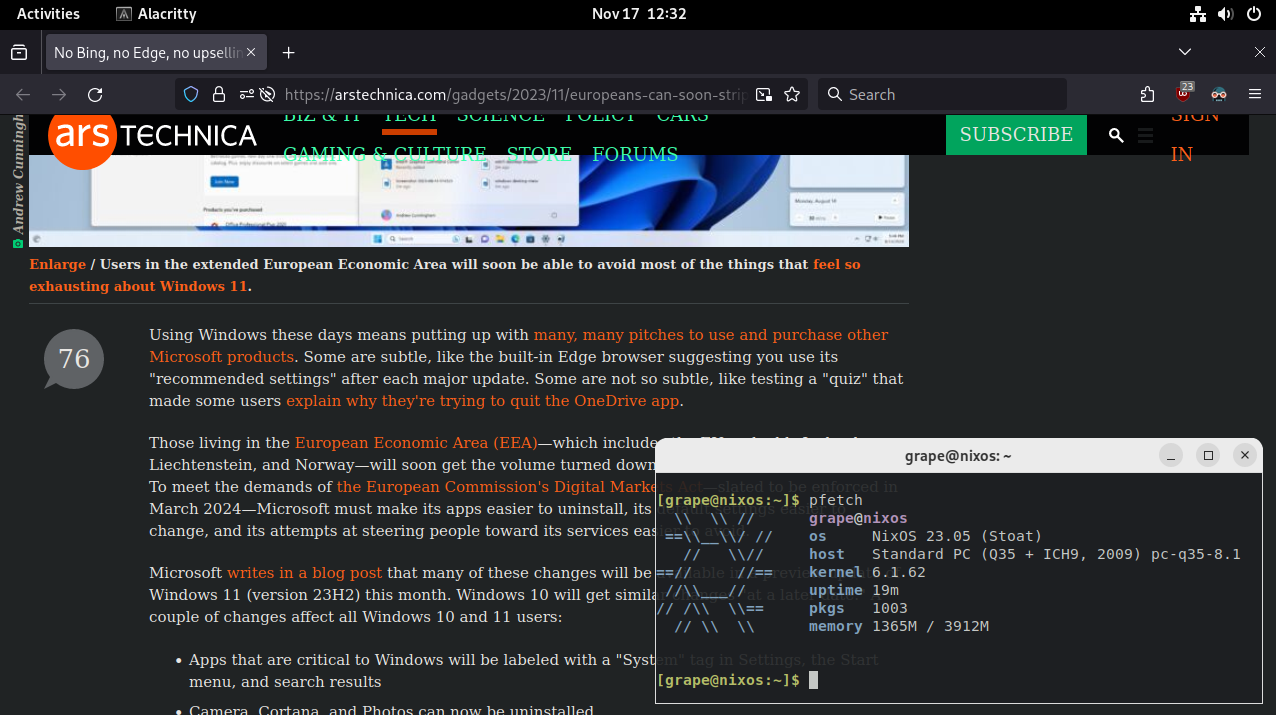Click the URL address field
The image size is (1276, 715).
pyautogui.click(x=514, y=94)
